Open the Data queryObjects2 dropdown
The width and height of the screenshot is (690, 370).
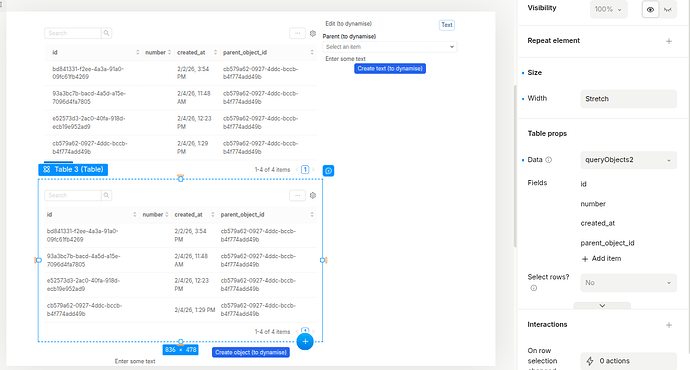click(628, 160)
